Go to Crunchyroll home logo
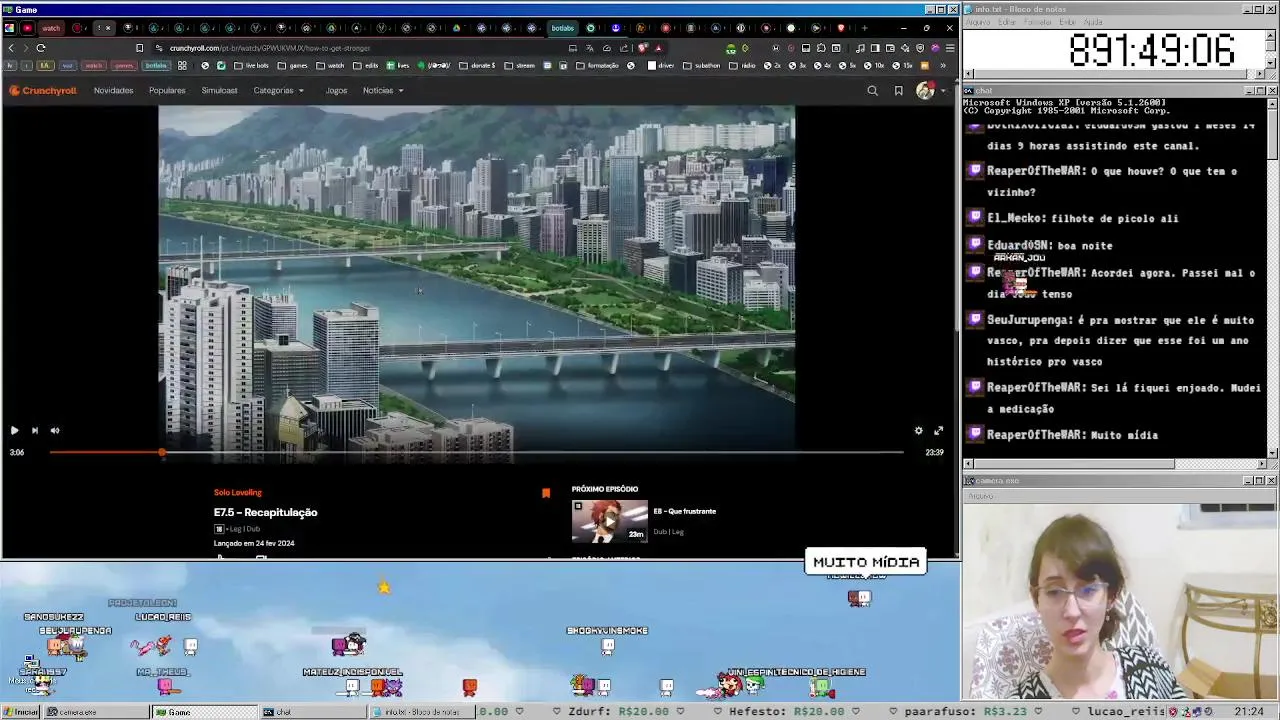Viewport: 1280px width, 720px height. pos(45,91)
